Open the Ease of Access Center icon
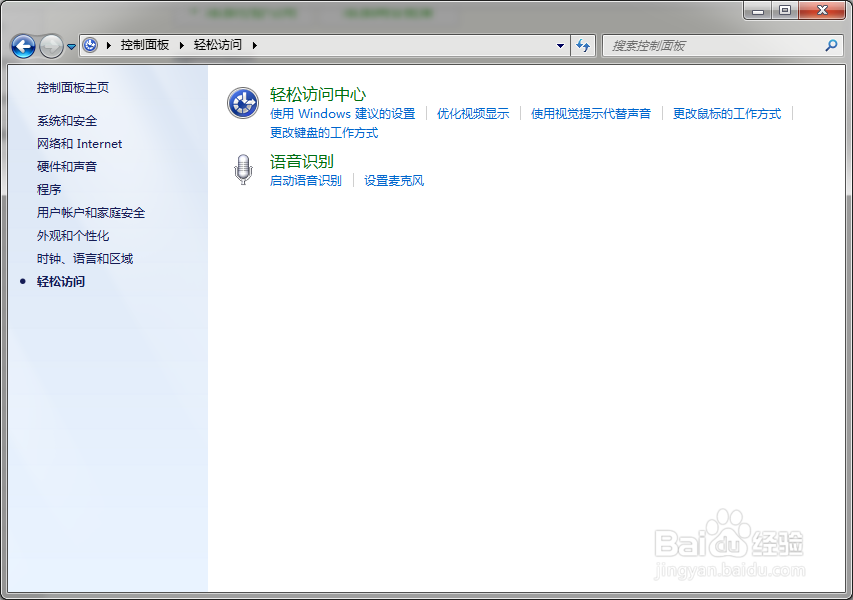The image size is (853, 600). coord(243,103)
